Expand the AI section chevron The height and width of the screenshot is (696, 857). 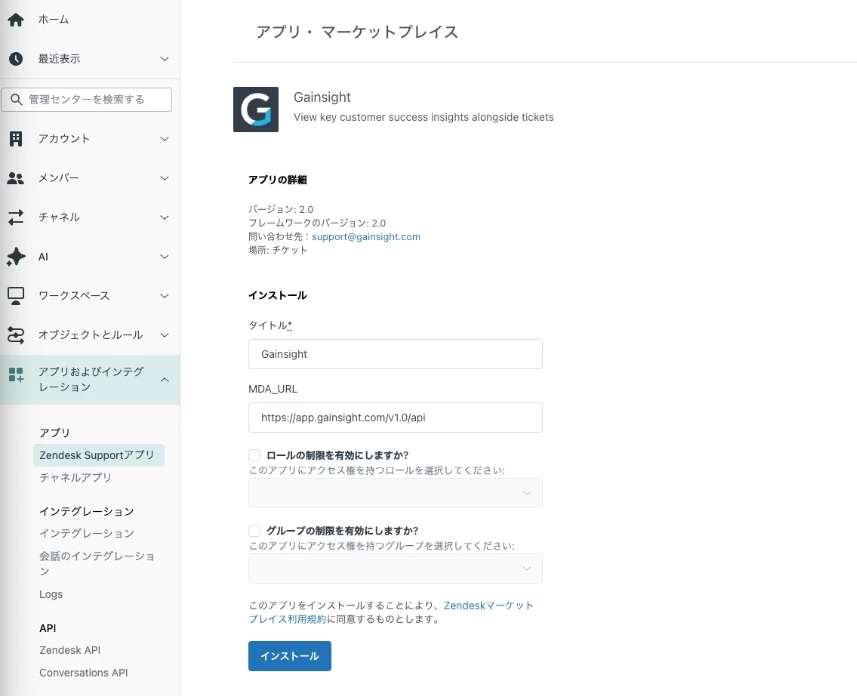click(164, 256)
